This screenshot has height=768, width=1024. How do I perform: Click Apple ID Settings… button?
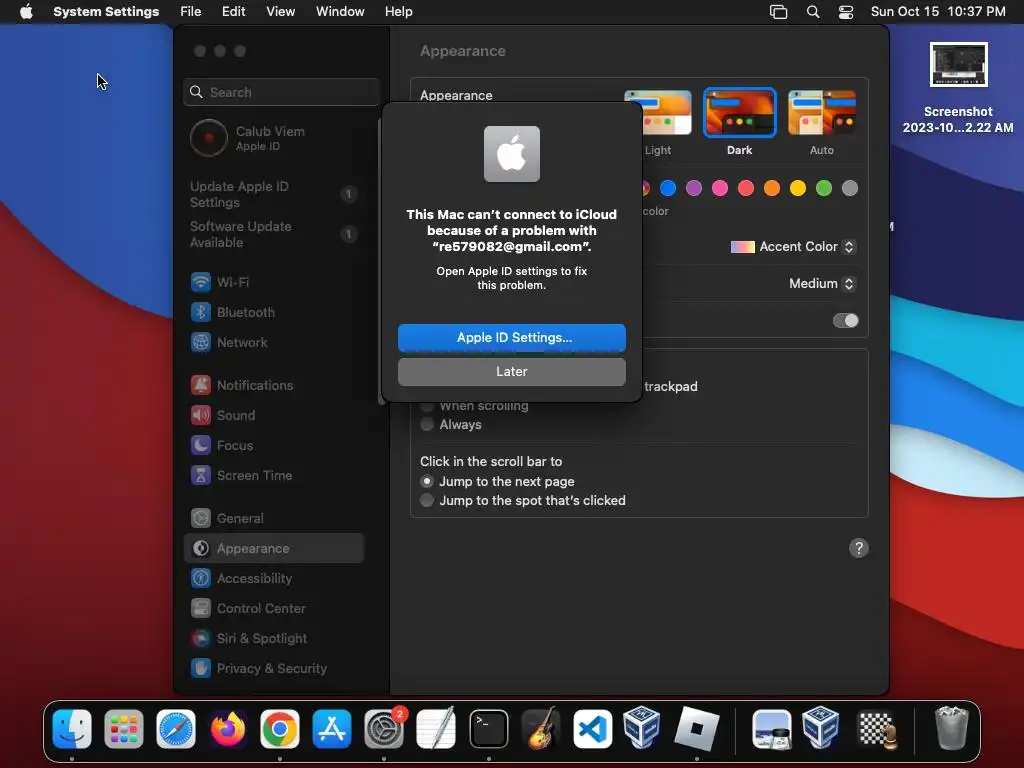tap(512, 338)
